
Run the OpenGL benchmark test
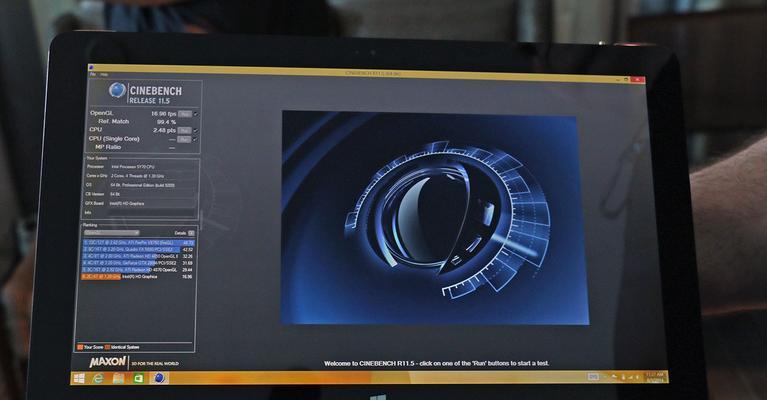185,114
